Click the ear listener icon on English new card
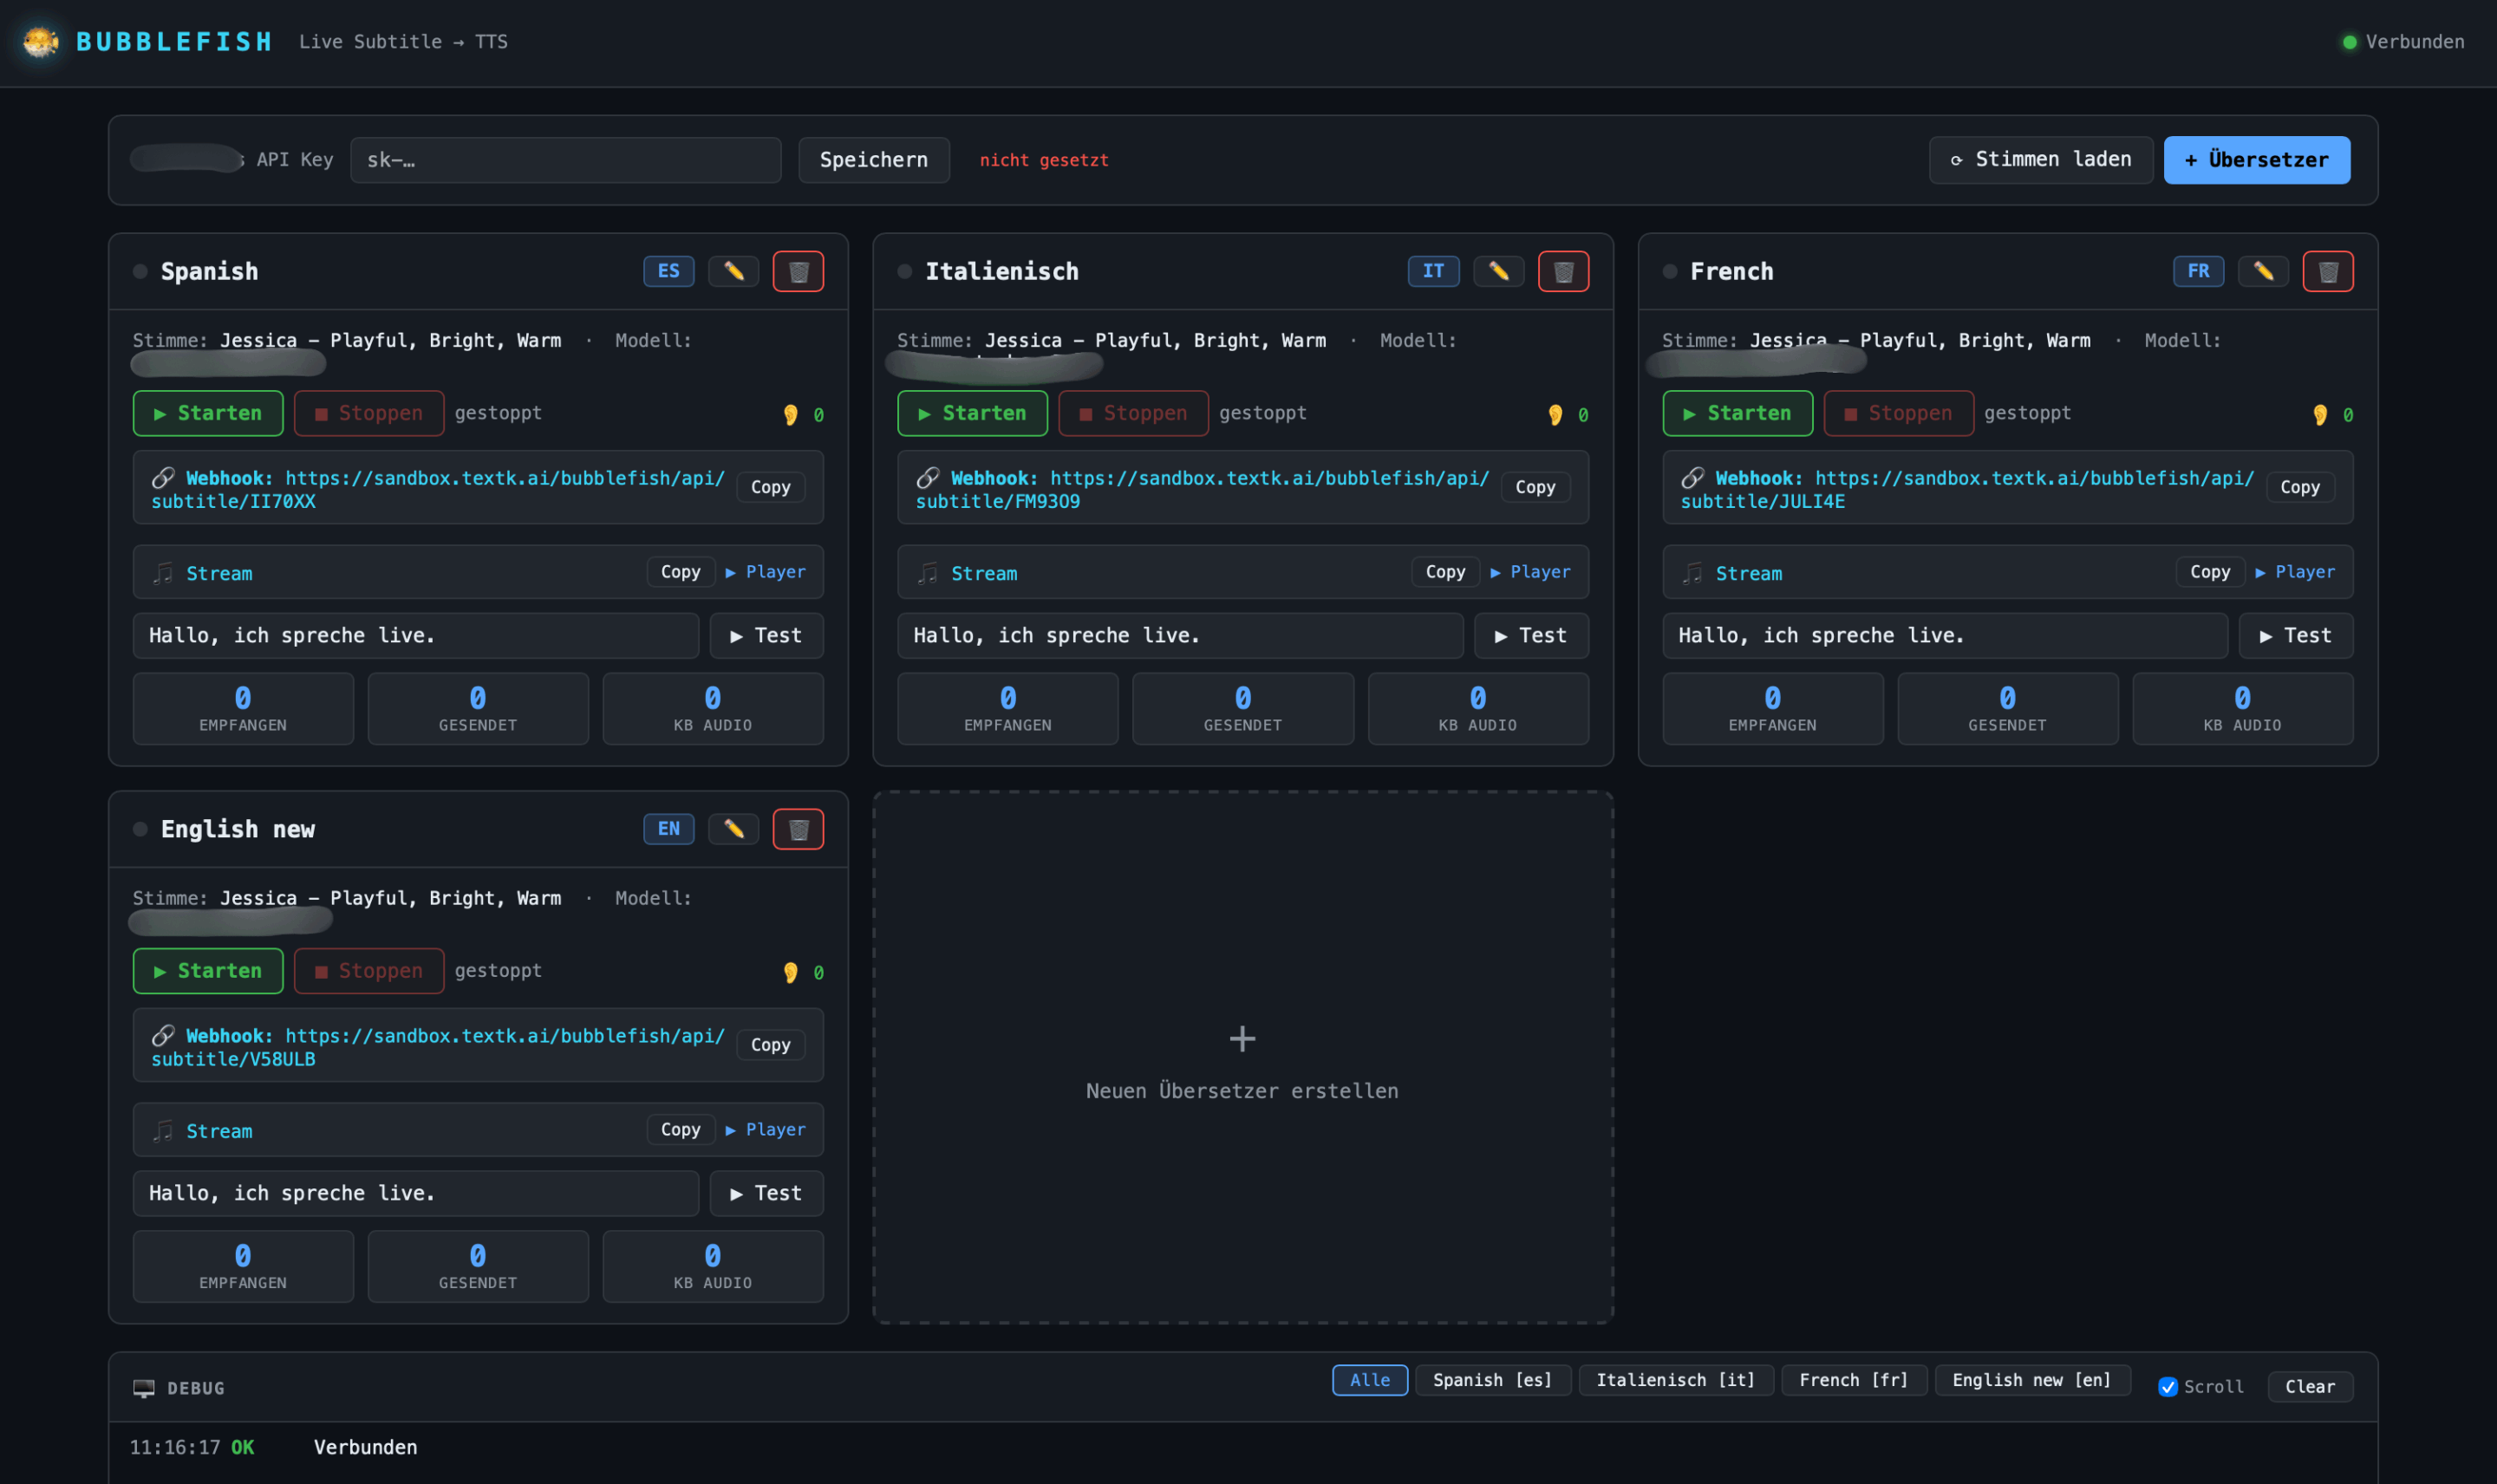This screenshot has width=2497, height=1484. coord(790,972)
